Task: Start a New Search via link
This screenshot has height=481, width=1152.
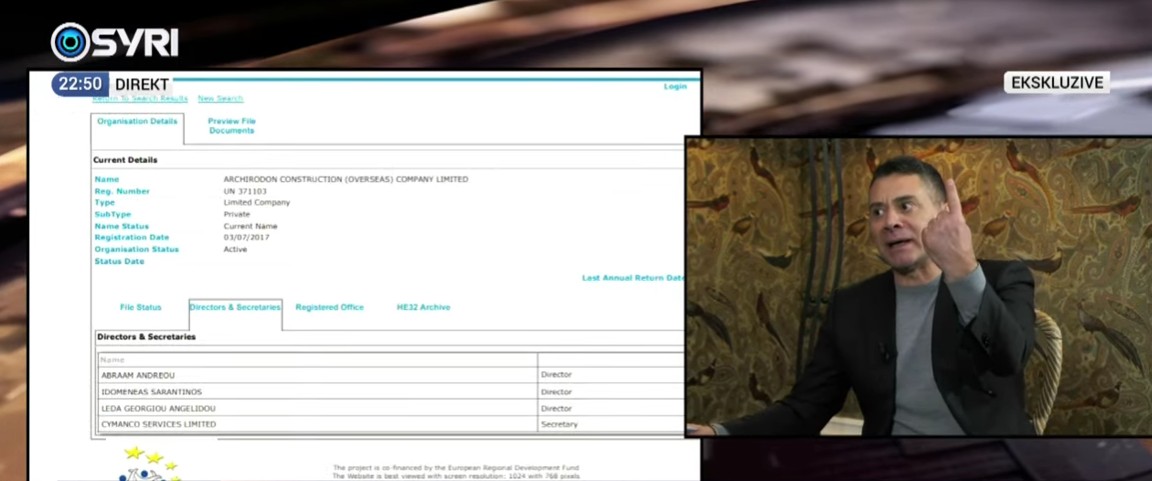Action: (220, 99)
